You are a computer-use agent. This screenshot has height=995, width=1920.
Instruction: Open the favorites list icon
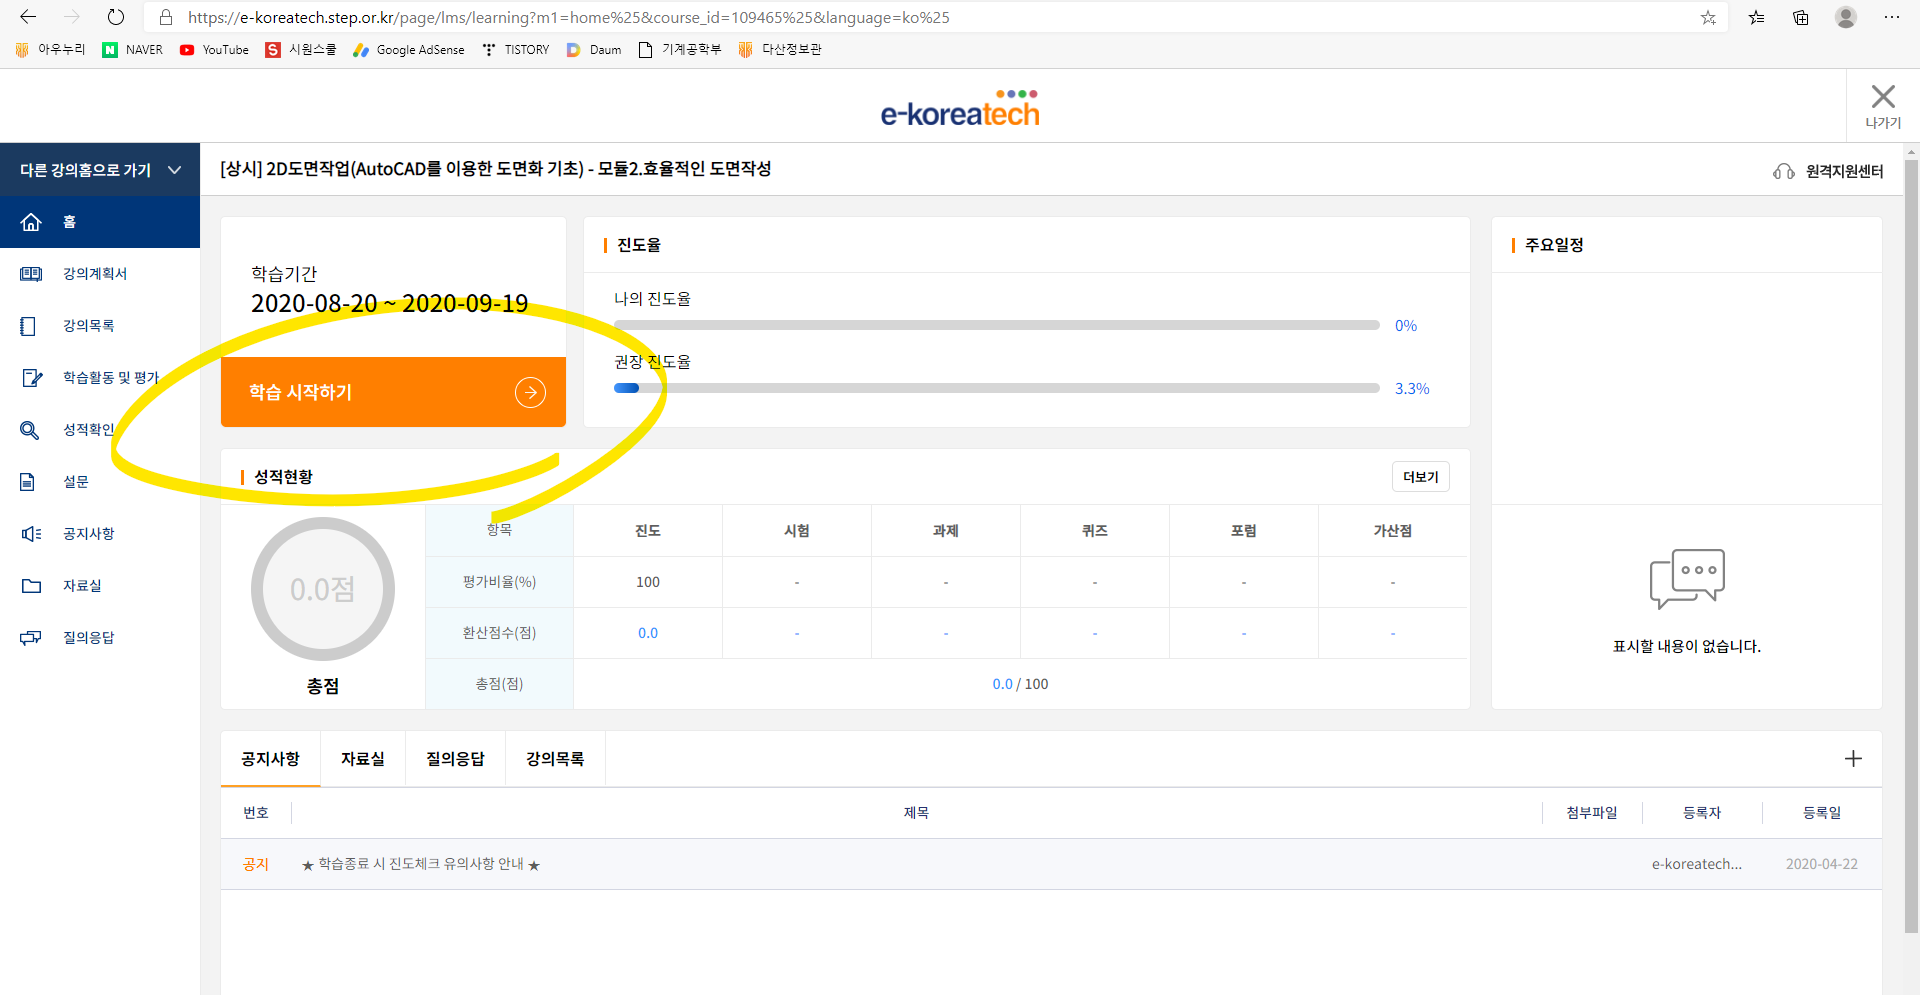[1756, 17]
